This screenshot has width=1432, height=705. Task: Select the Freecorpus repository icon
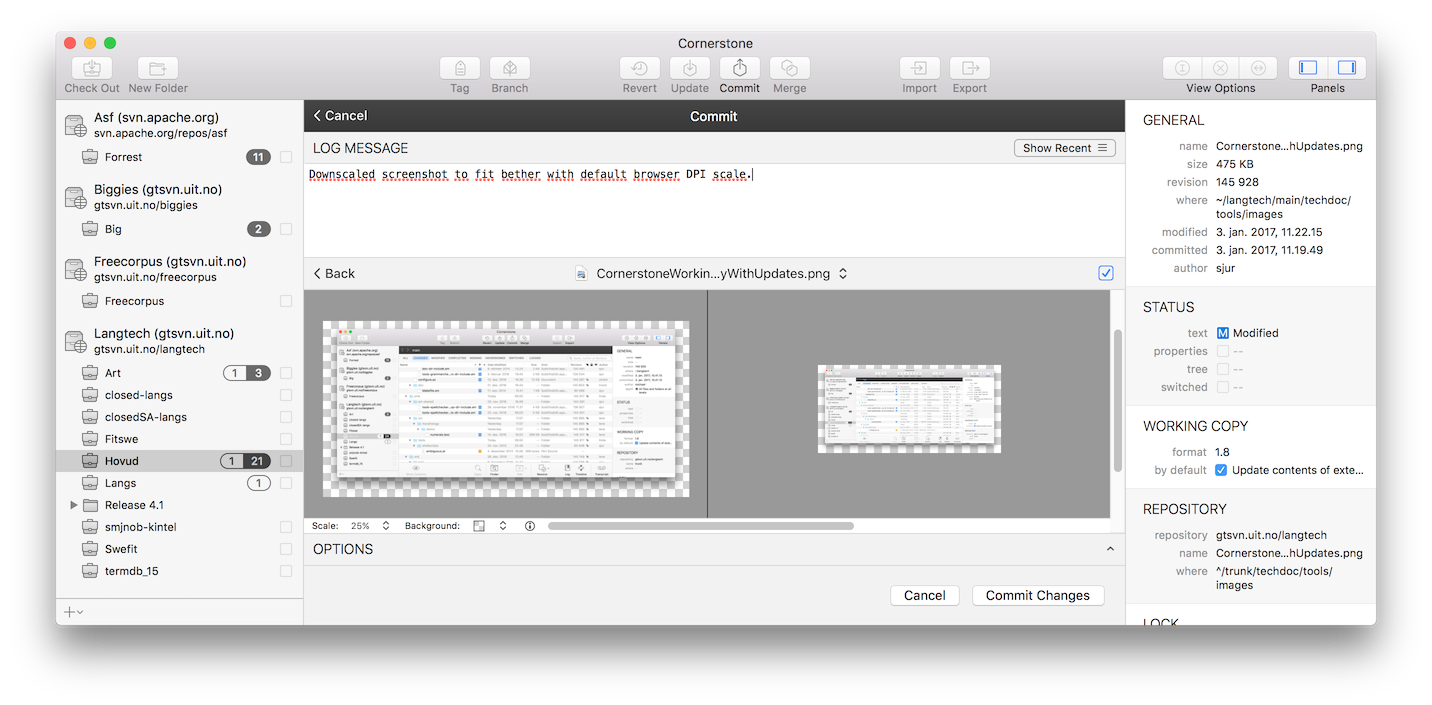tap(75, 269)
